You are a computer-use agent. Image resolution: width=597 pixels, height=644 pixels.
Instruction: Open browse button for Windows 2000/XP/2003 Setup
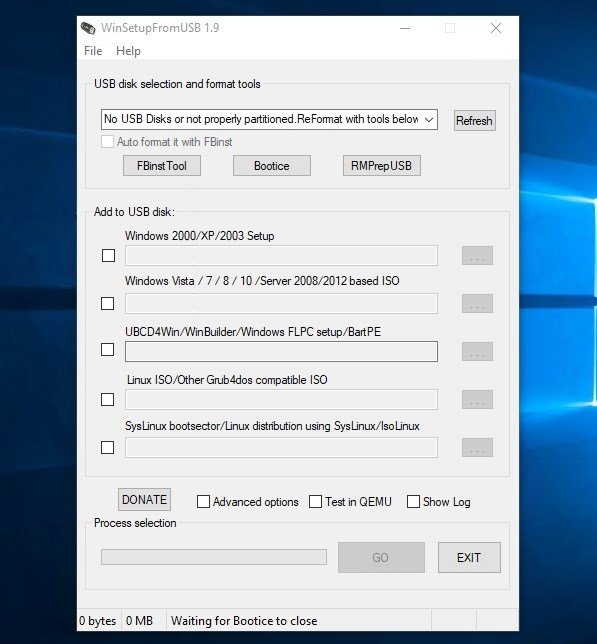pyautogui.click(x=477, y=255)
